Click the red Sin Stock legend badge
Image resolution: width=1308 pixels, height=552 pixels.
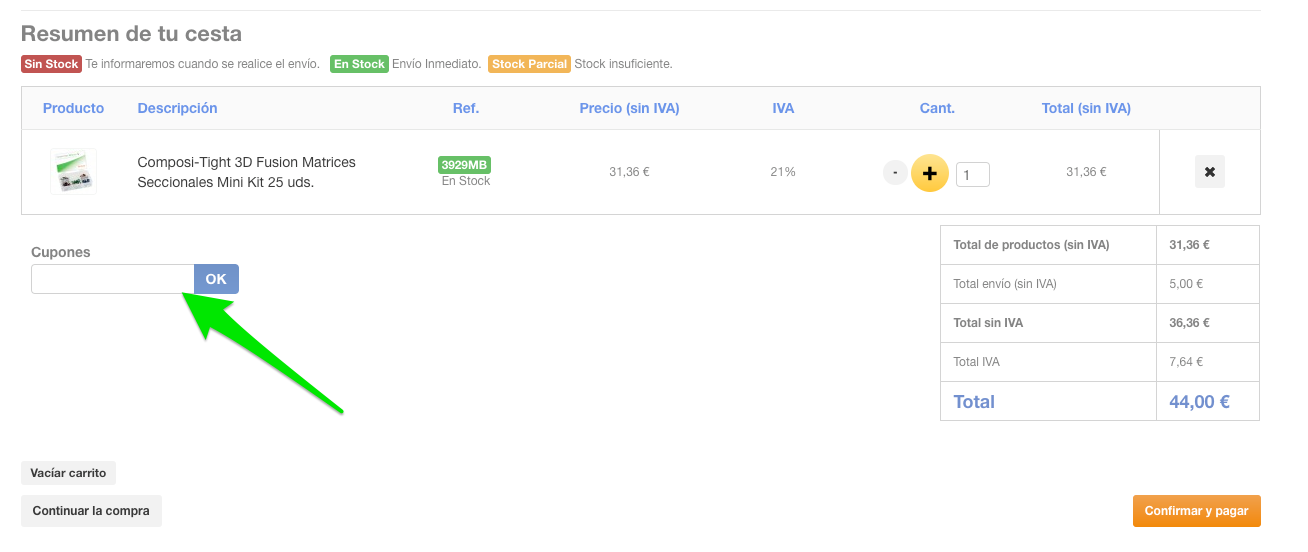pos(51,64)
